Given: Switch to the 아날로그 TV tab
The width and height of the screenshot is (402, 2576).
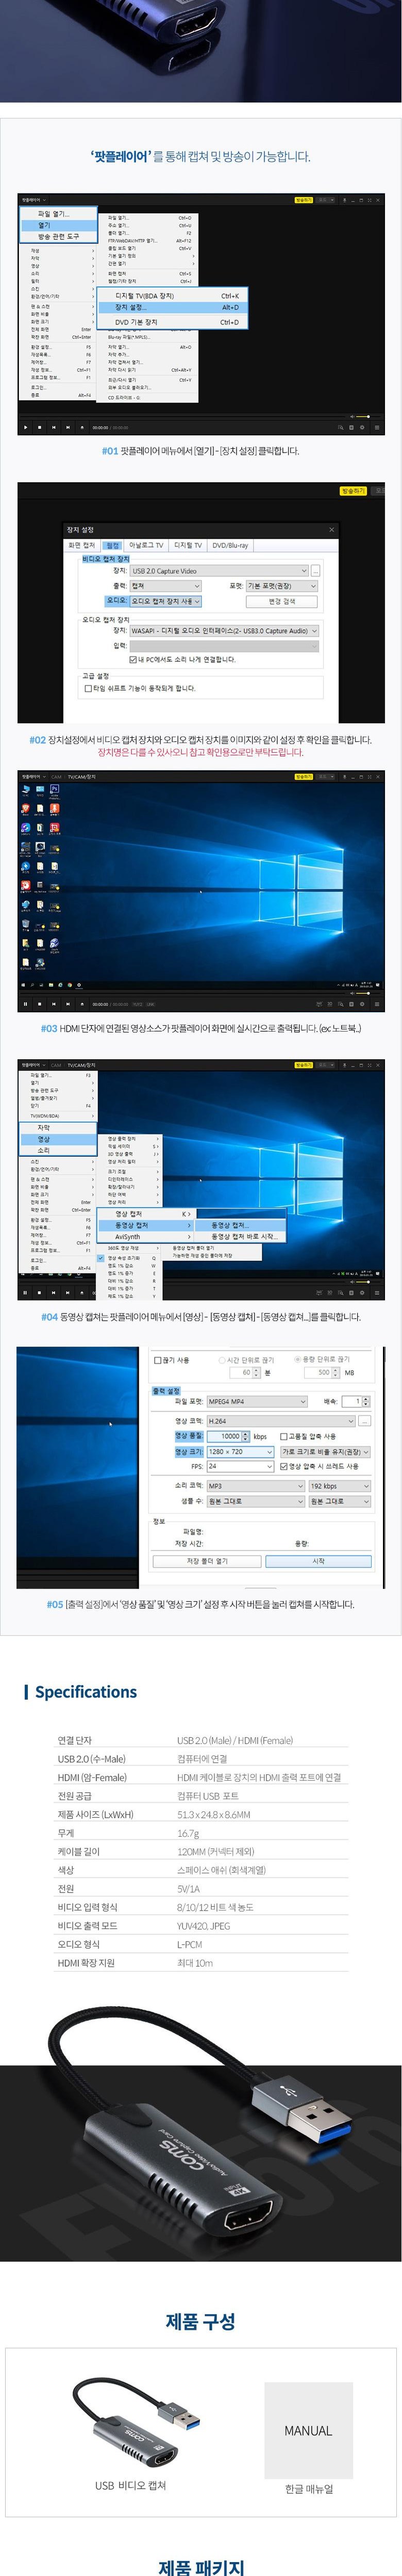Looking at the screenshot, I should (146, 545).
